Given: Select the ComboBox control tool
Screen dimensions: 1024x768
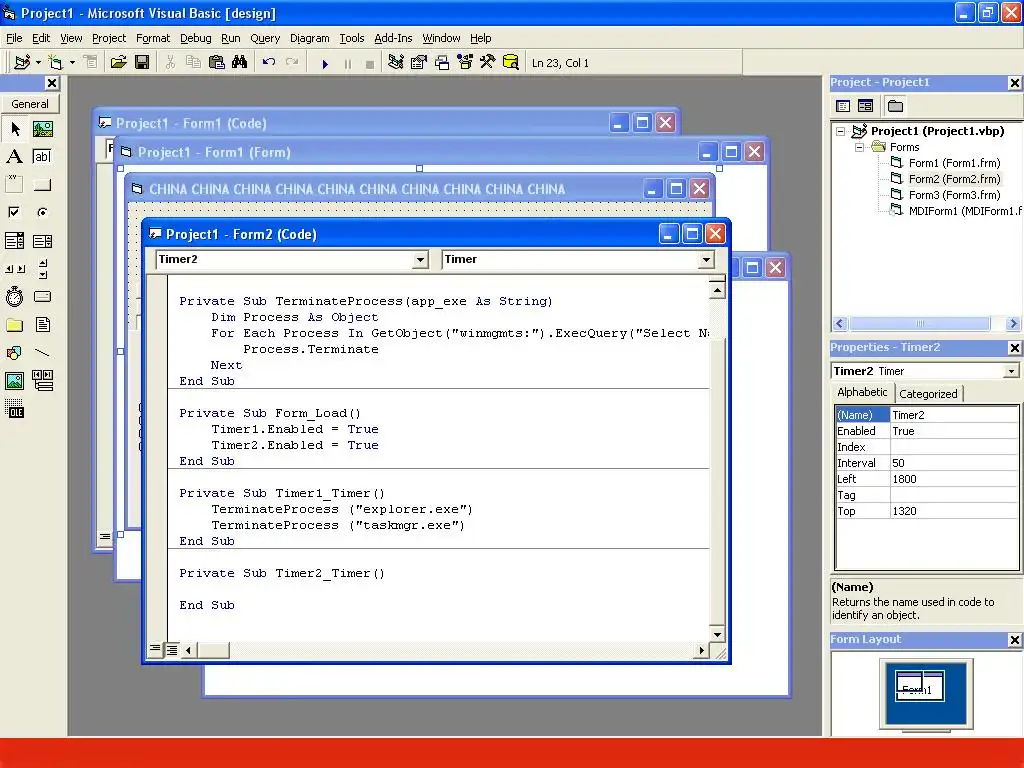Looking at the screenshot, I should (15, 241).
